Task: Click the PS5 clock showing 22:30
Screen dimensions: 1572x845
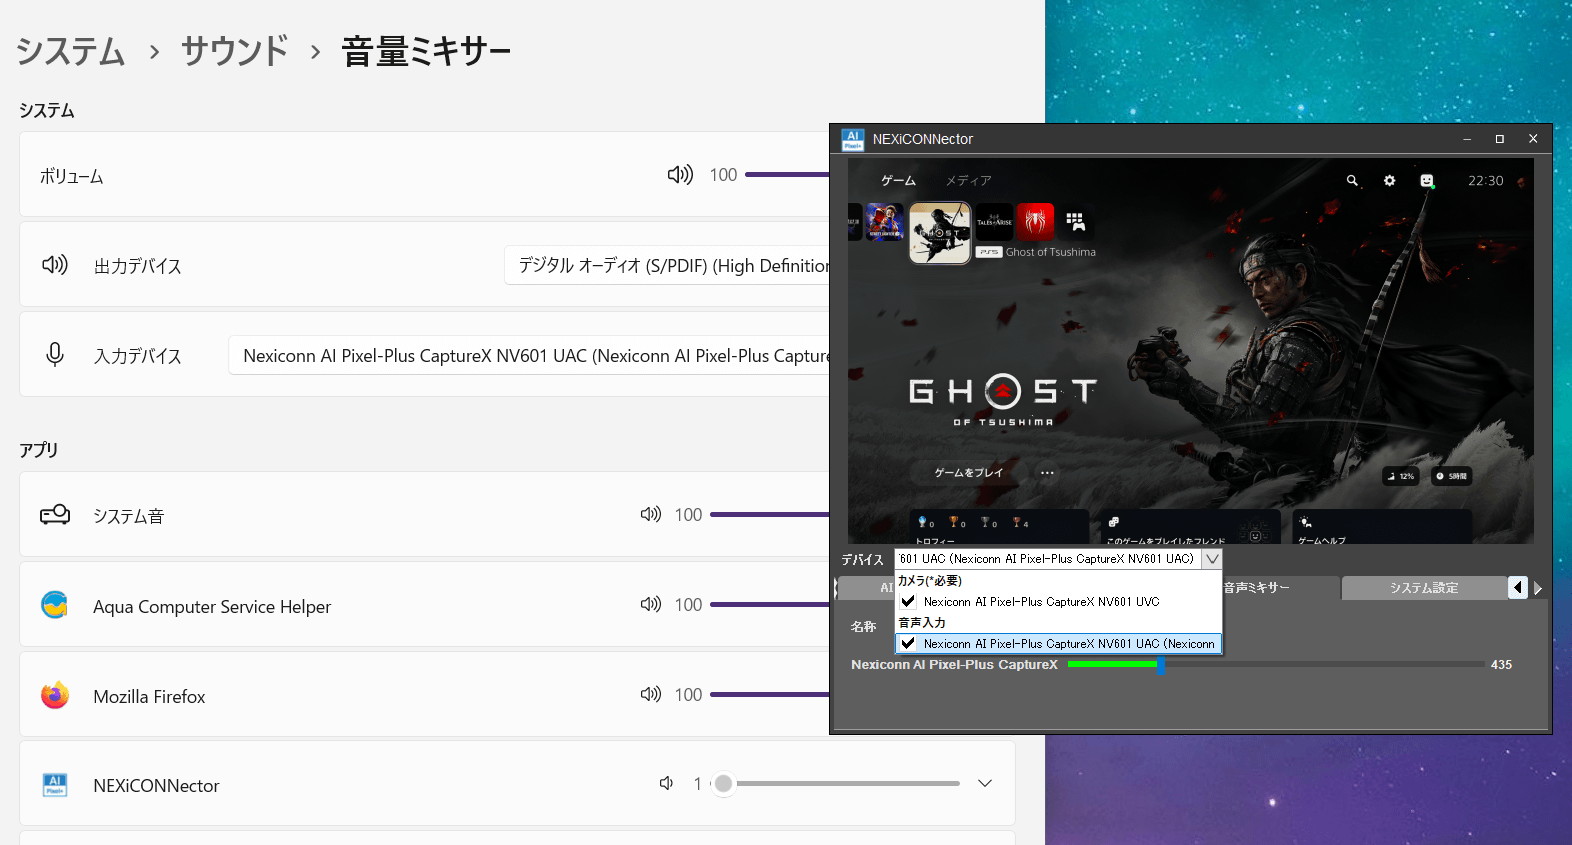Action: (x=1486, y=181)
